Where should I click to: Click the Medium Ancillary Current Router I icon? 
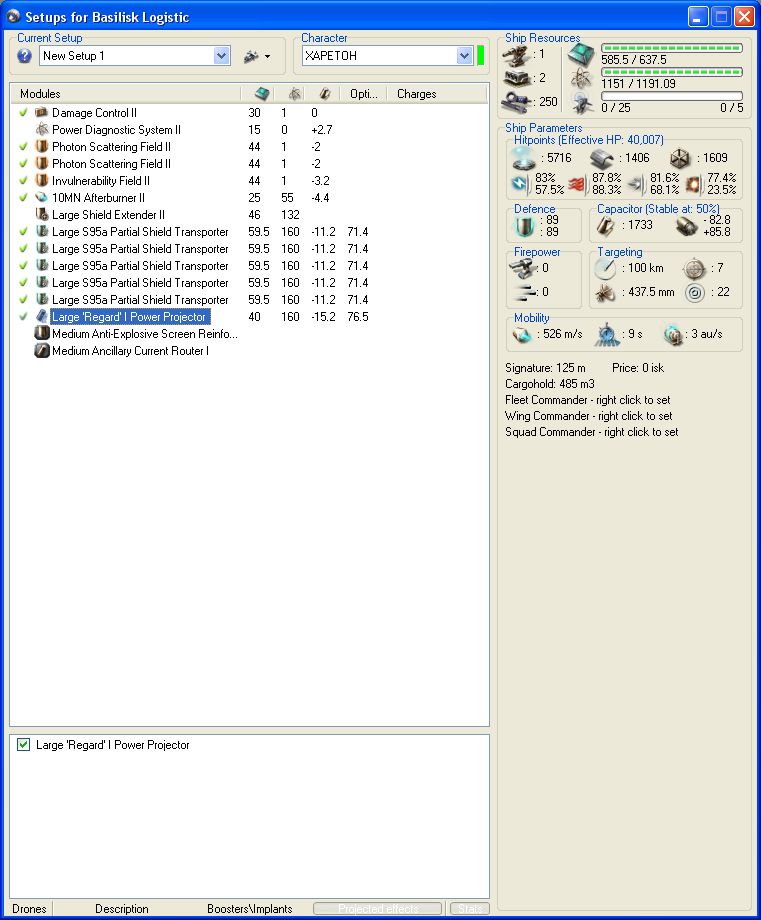(42, 350)
